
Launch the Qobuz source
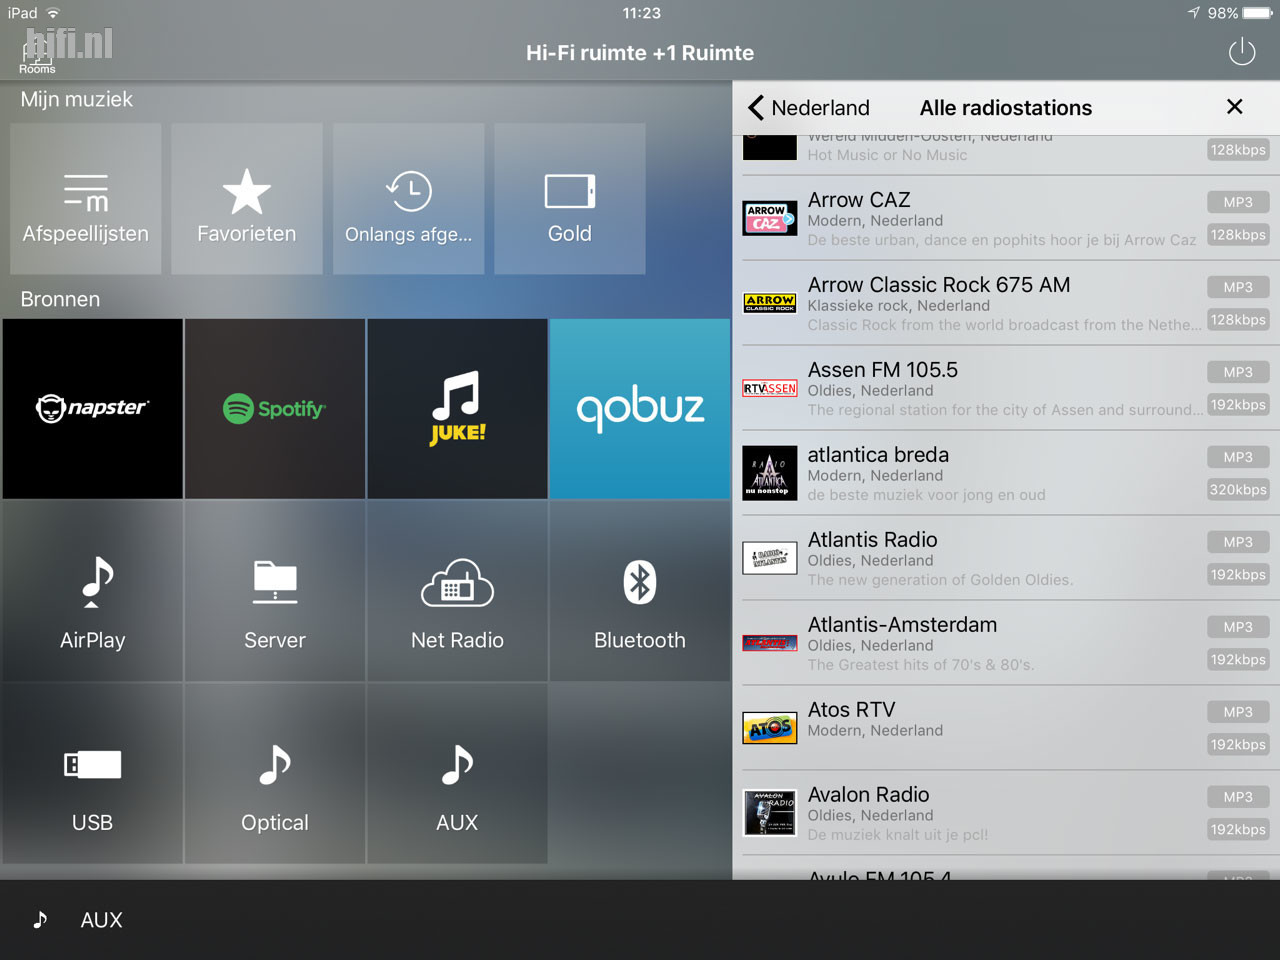(640, 409)
